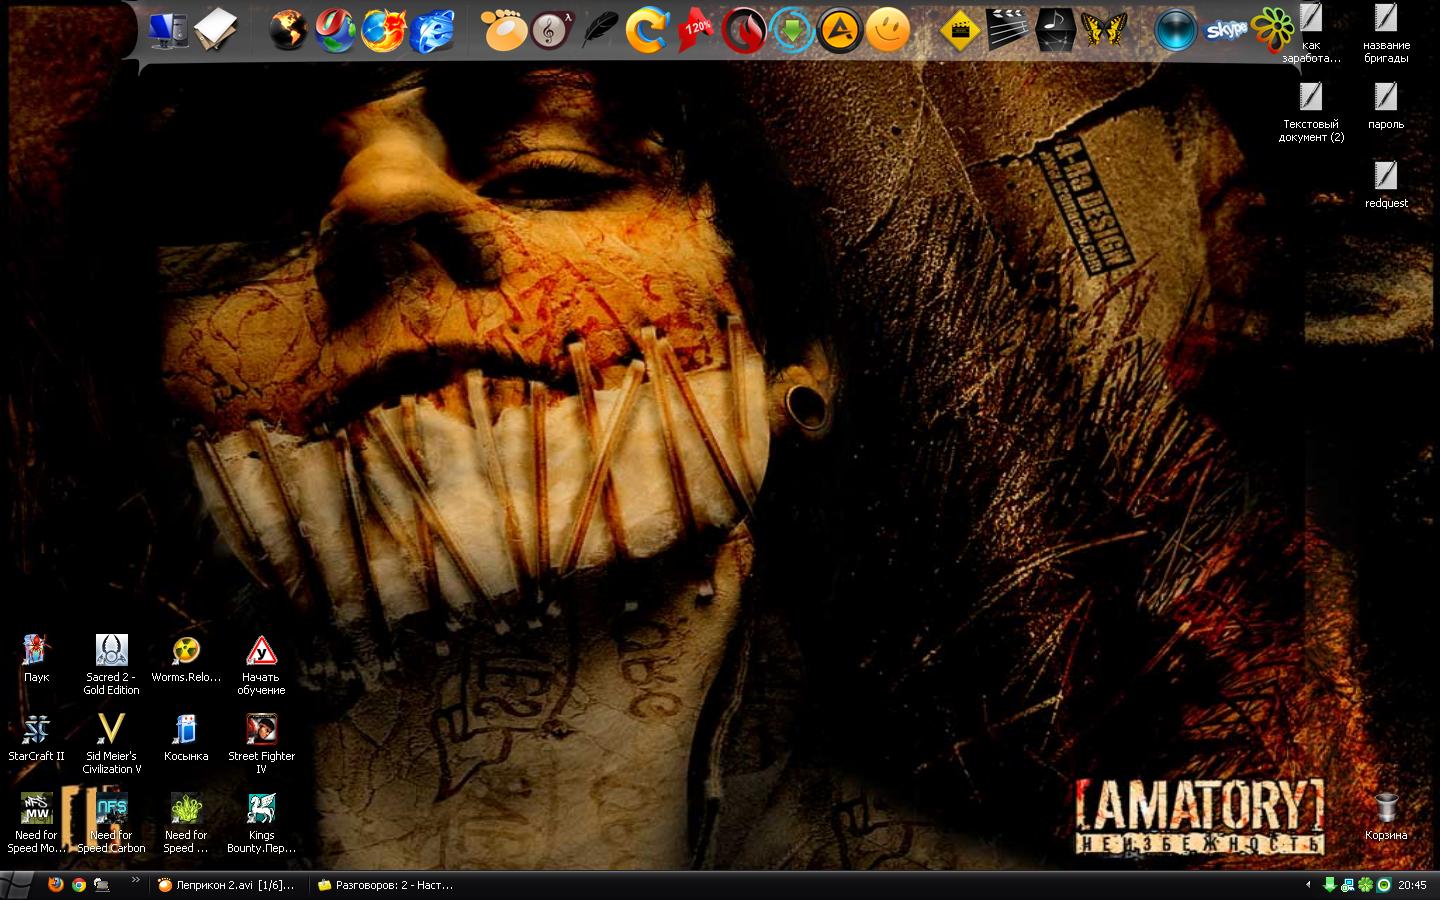
Task: Select Need for Speed Most Wanted shortcut
Action: [x=36, y=822]
